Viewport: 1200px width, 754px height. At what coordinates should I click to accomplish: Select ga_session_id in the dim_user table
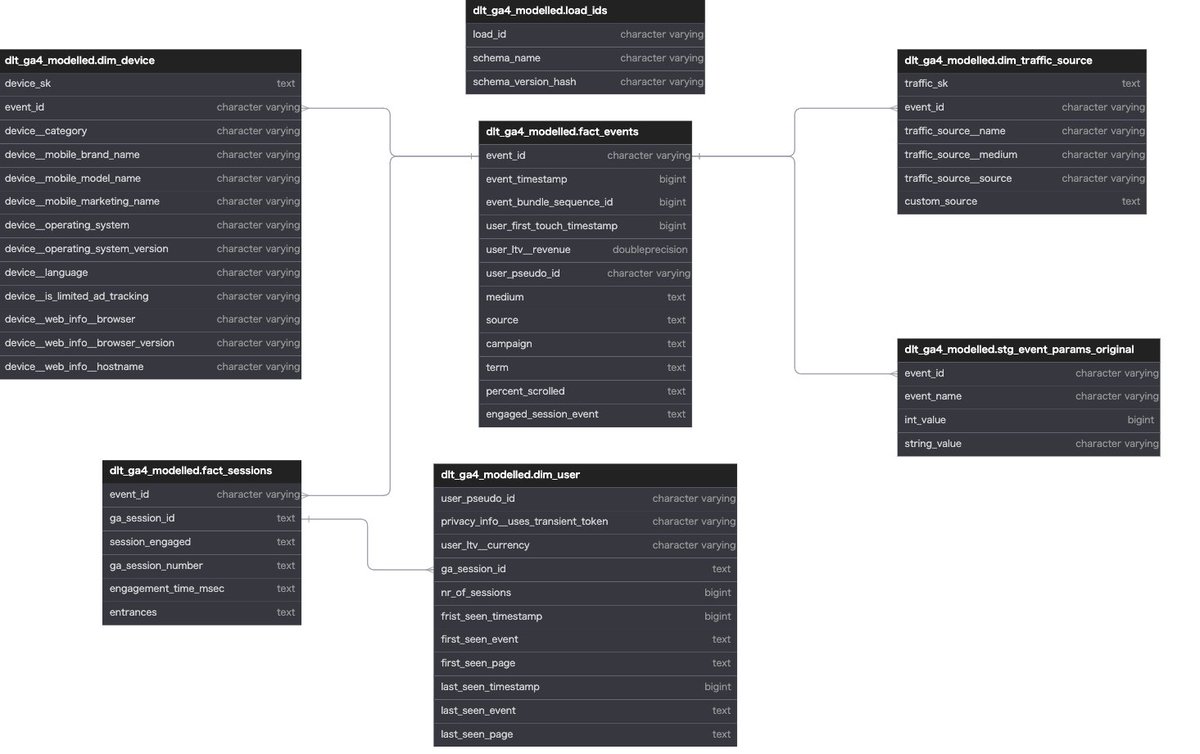[x=585, y=569]
